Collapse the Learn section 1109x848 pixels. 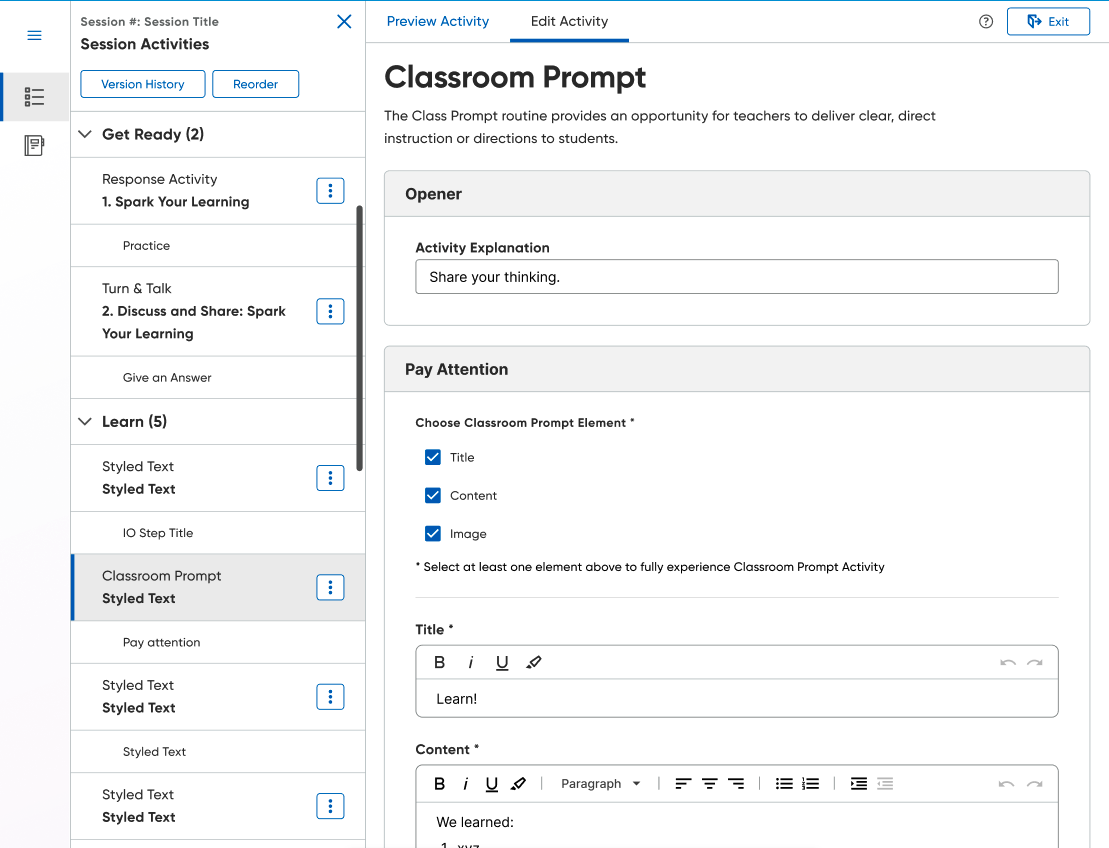point(85,422)
